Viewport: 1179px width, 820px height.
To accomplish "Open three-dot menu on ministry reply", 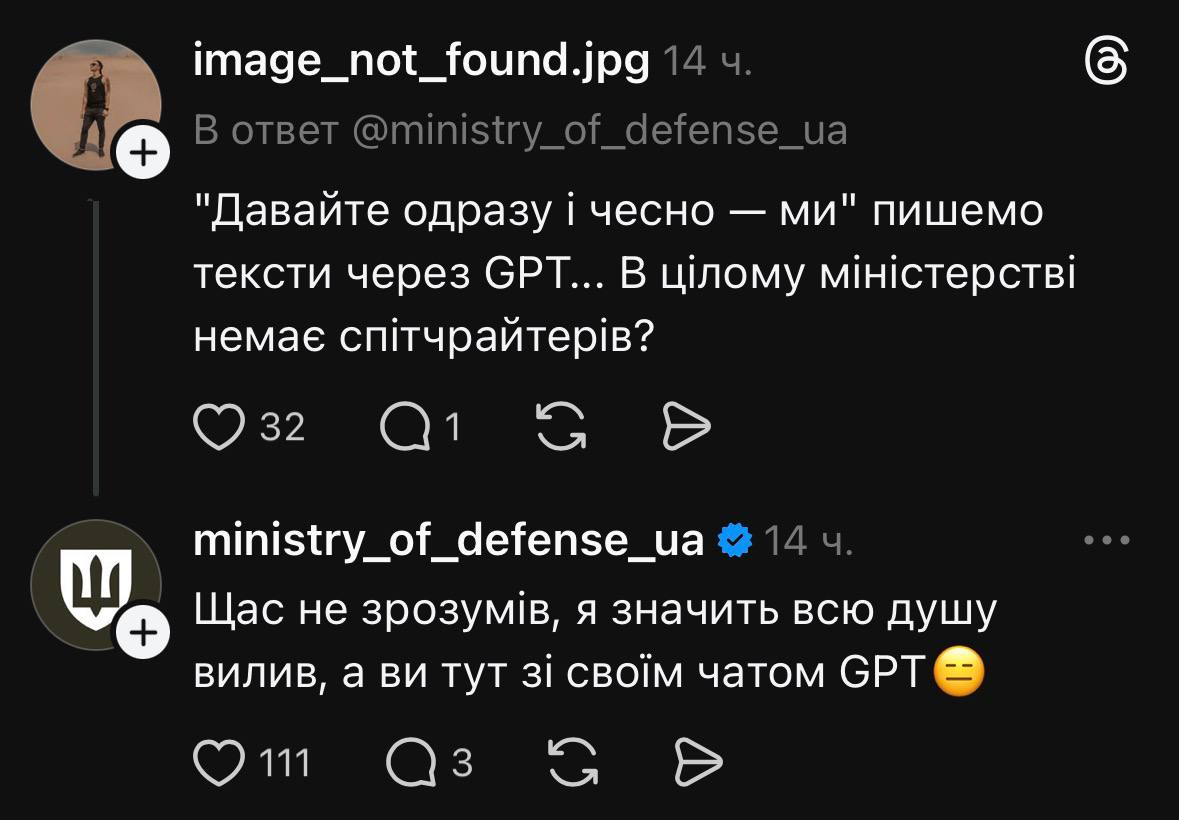I will [x=1107, y=541].
